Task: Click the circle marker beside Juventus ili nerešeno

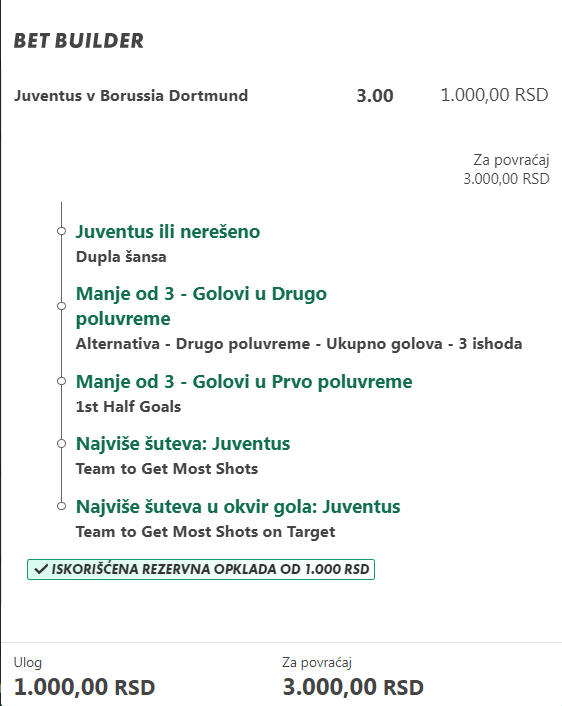Action: coord(61,231)
